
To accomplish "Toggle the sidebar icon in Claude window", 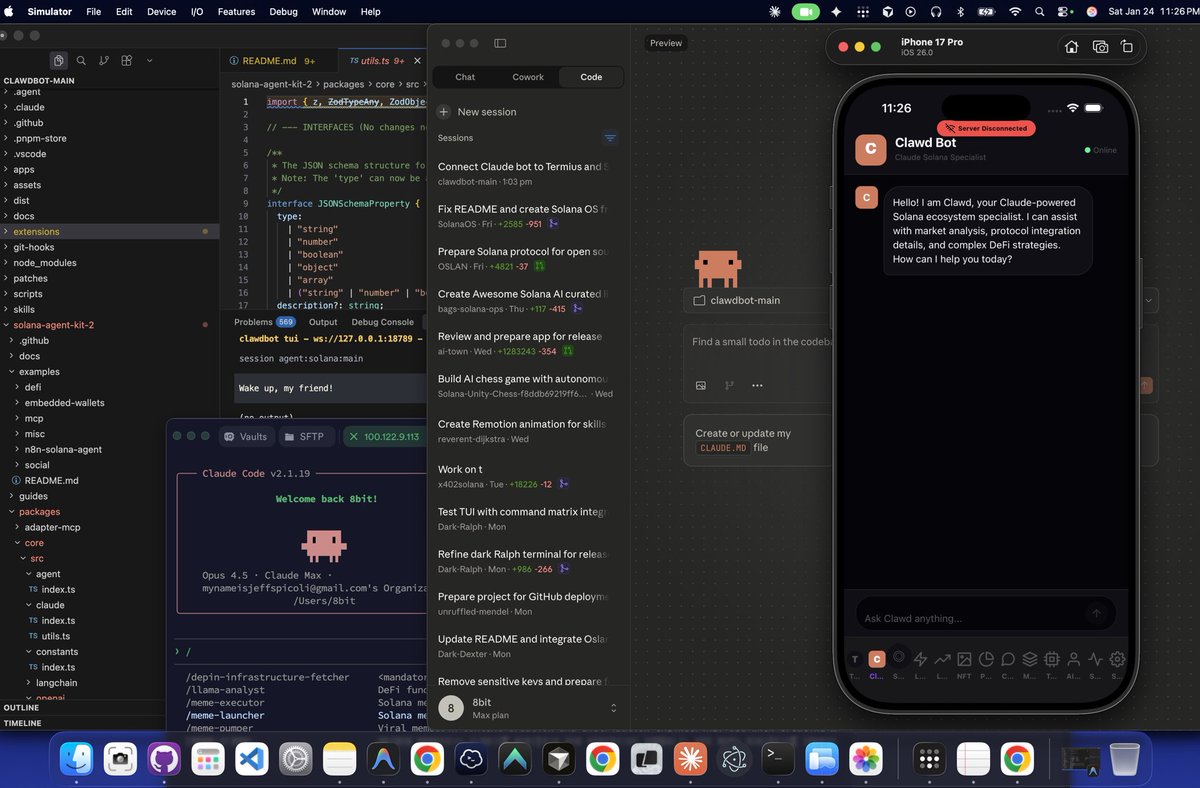I will 500,43.
